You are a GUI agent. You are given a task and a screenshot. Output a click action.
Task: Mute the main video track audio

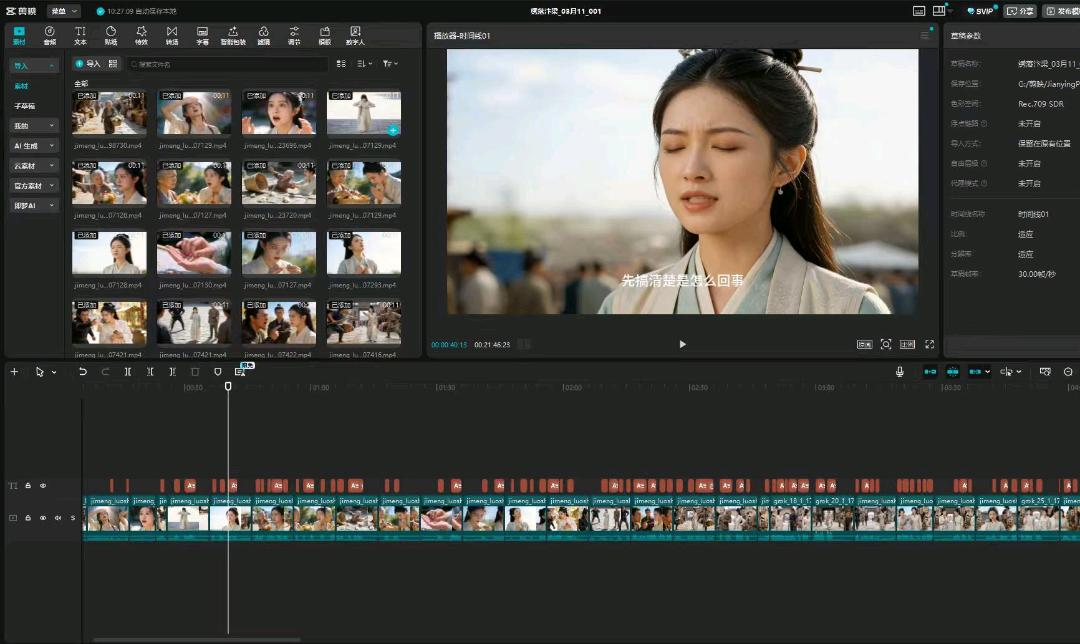pos(57,518)
